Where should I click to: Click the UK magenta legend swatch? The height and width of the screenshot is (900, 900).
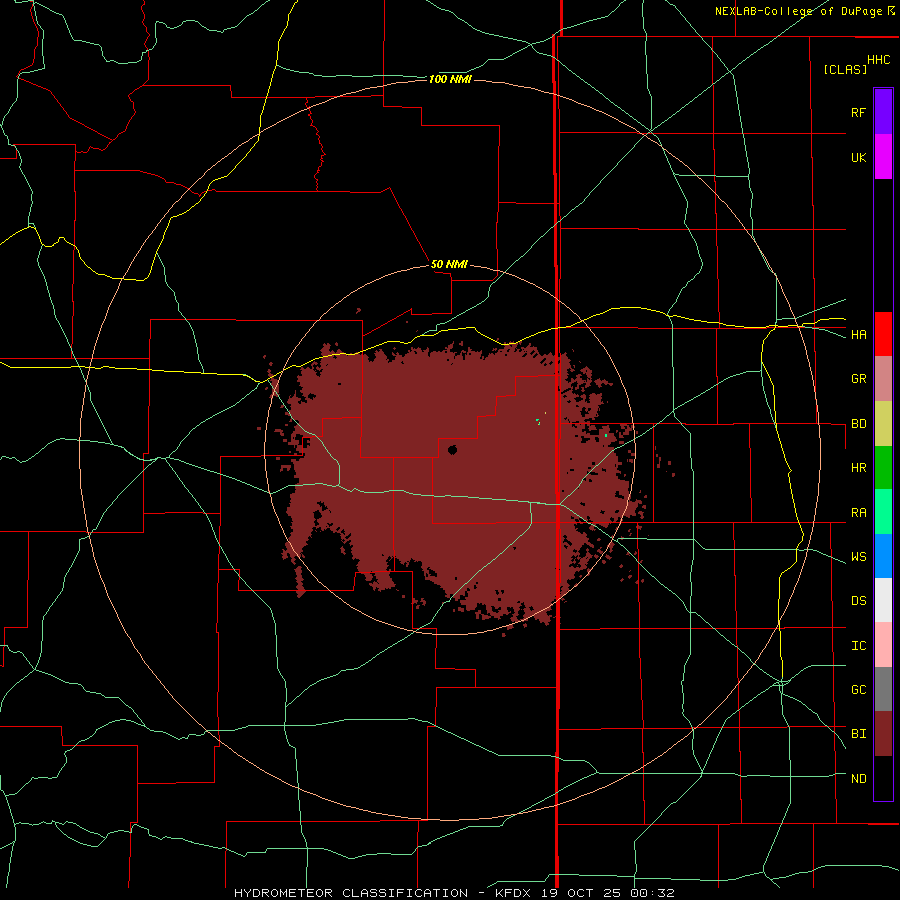pos(883,157)
